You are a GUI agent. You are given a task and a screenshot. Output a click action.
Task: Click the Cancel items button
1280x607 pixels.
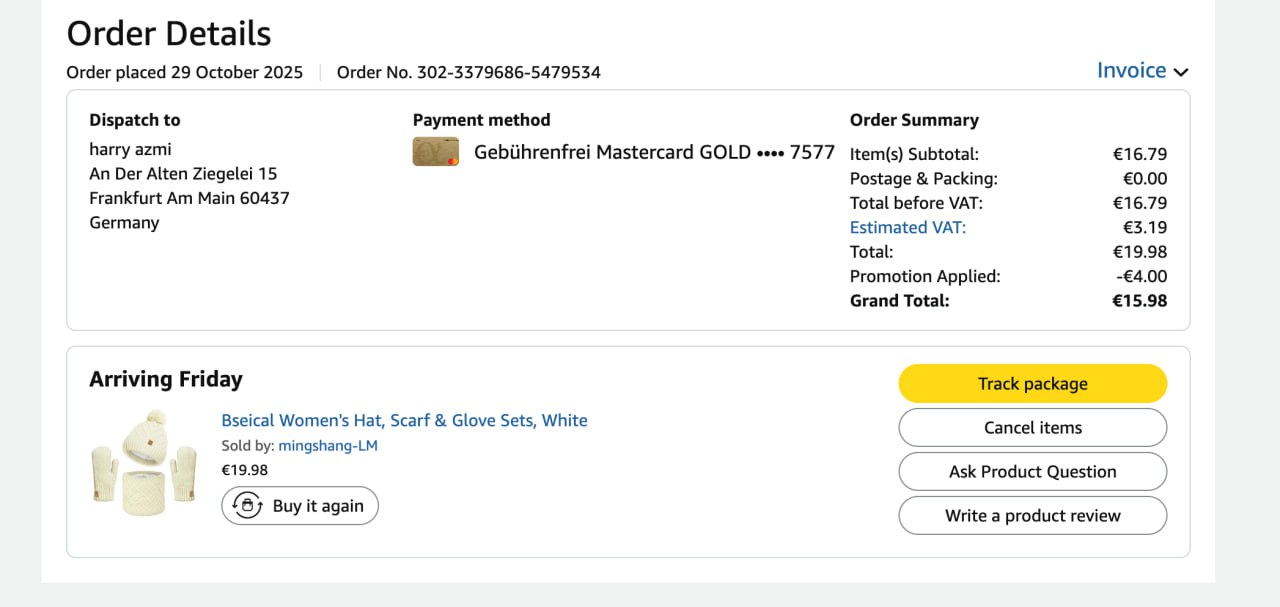coord(1032,428)
